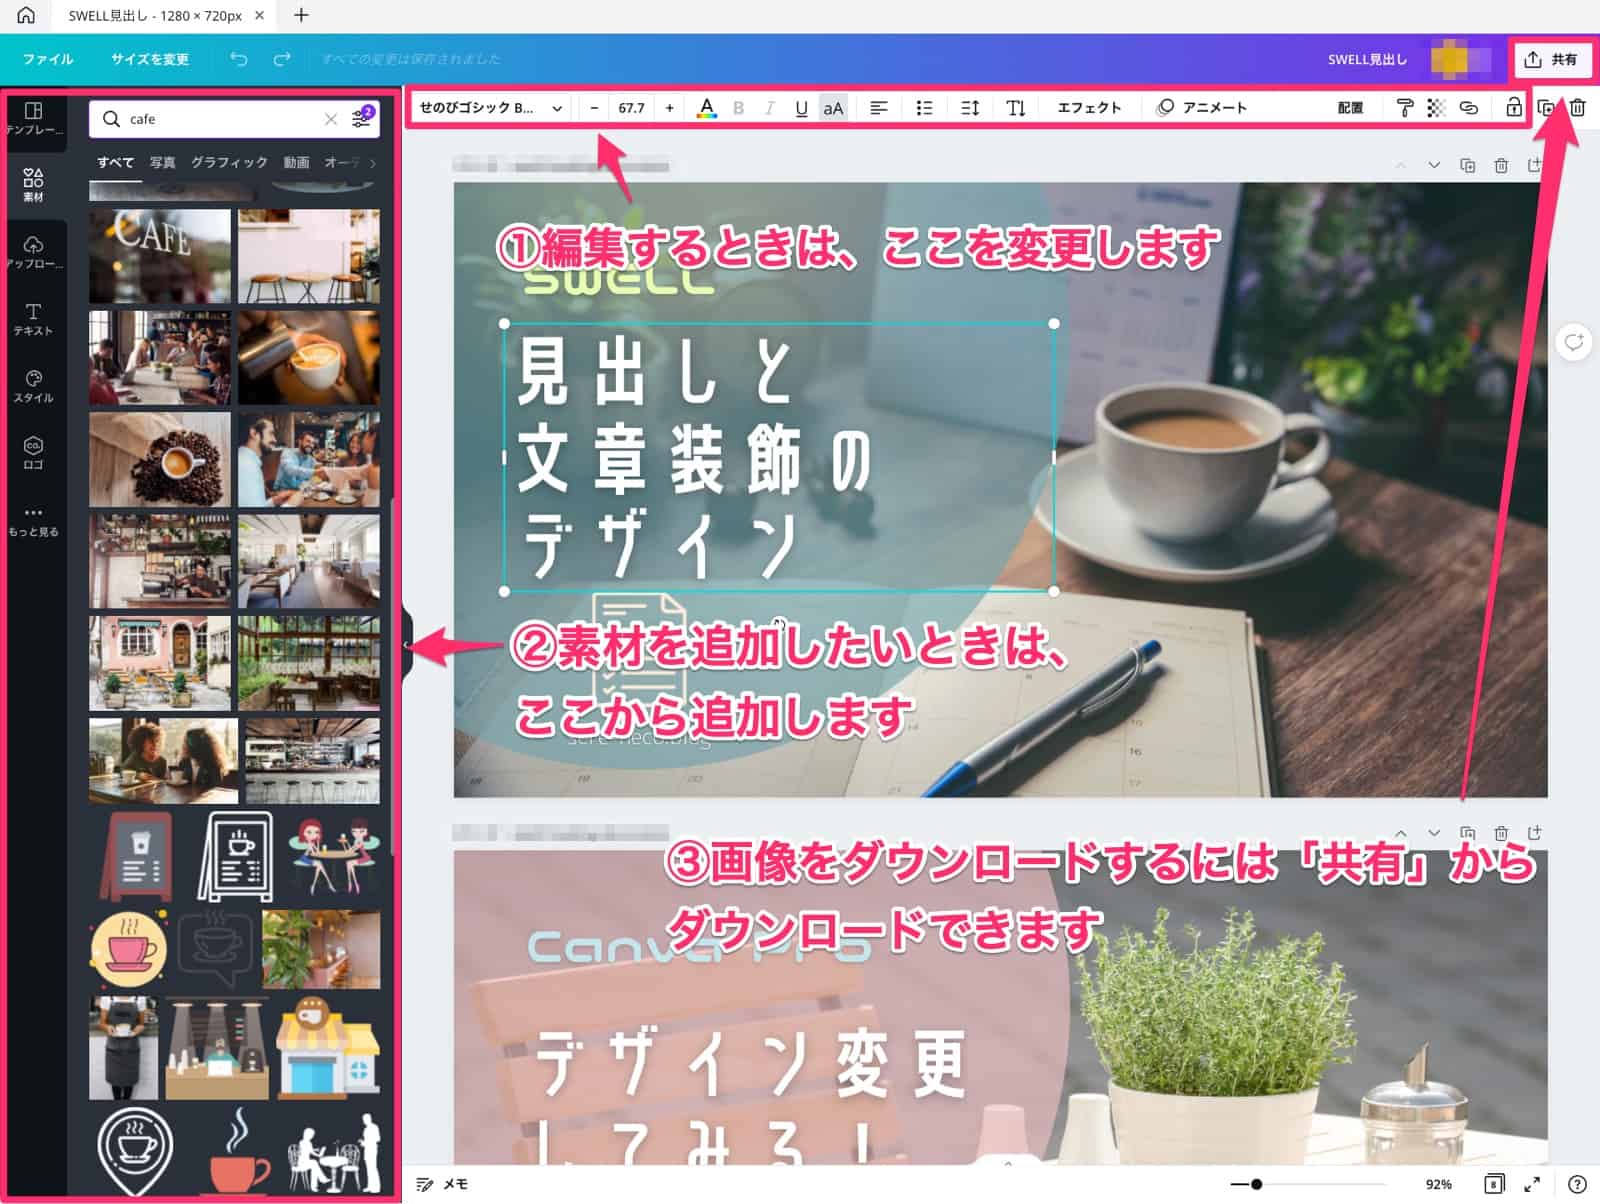Change text alignment
The height and width of the screenshot is (1204, 1600).
878,108
